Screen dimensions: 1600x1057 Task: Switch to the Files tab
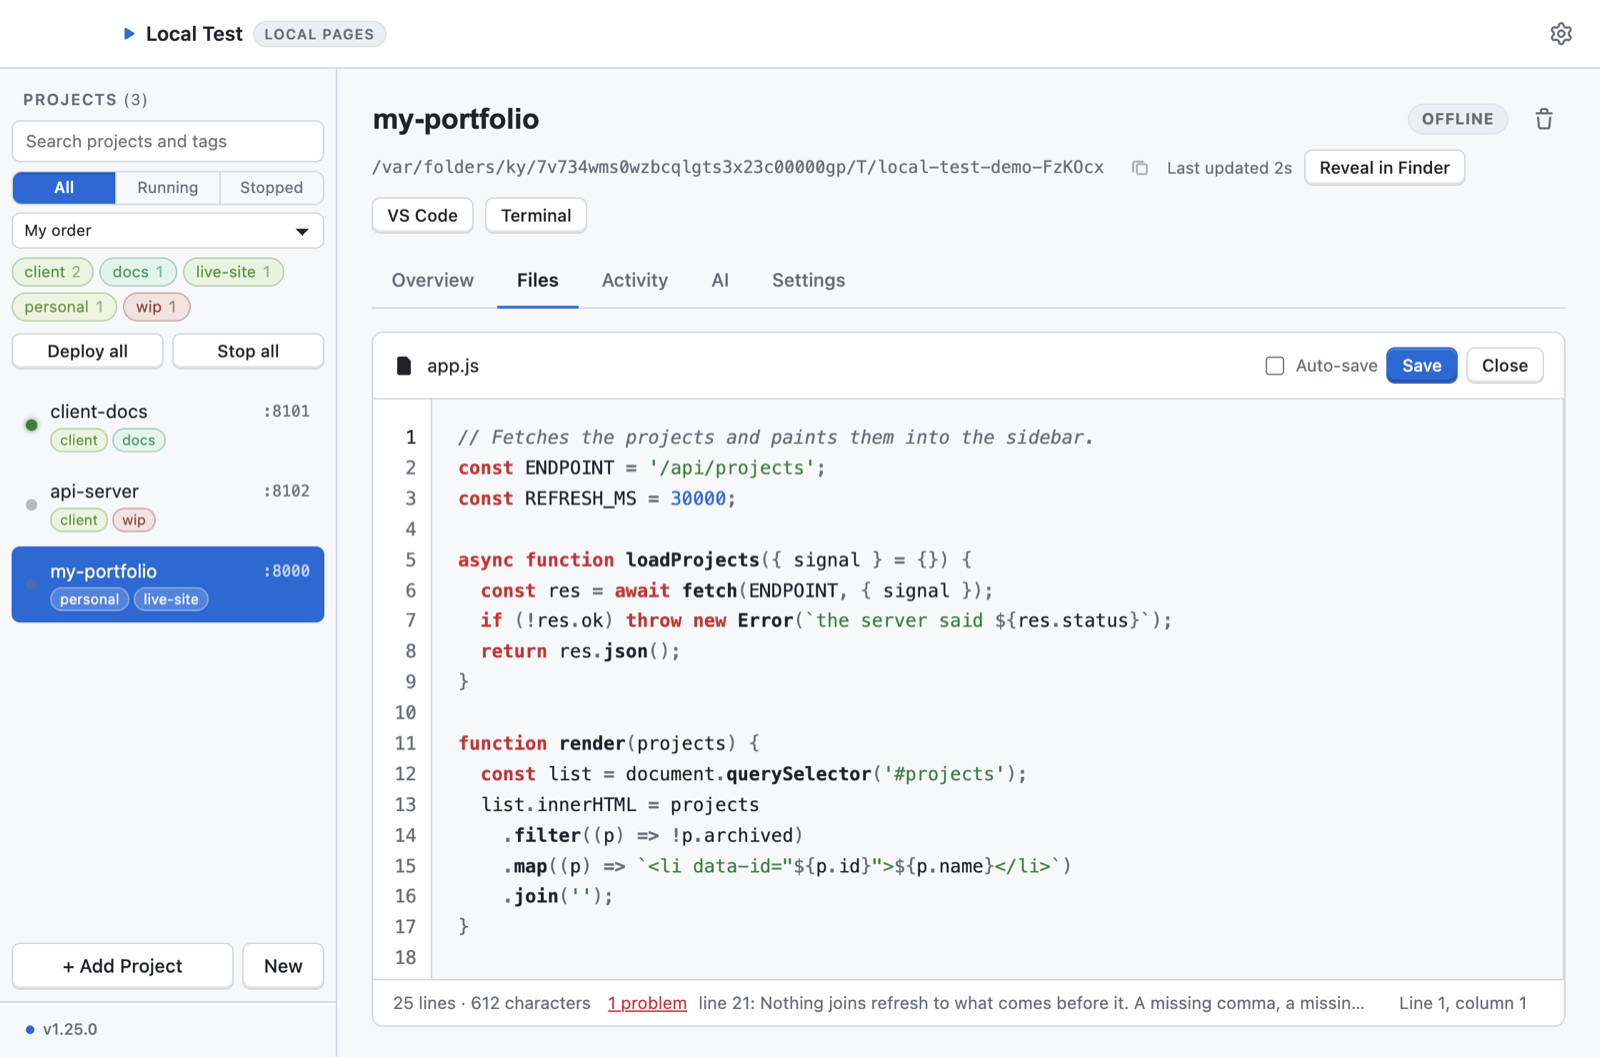coord(537,281)
